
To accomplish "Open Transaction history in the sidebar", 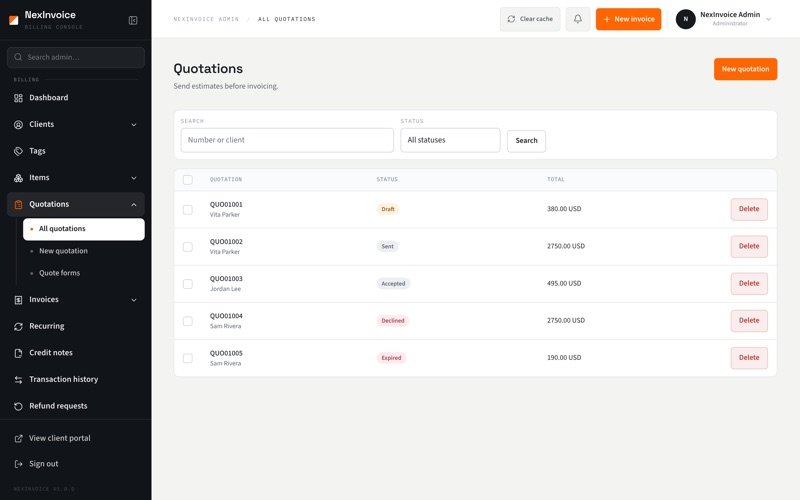I will click(76, 380).
